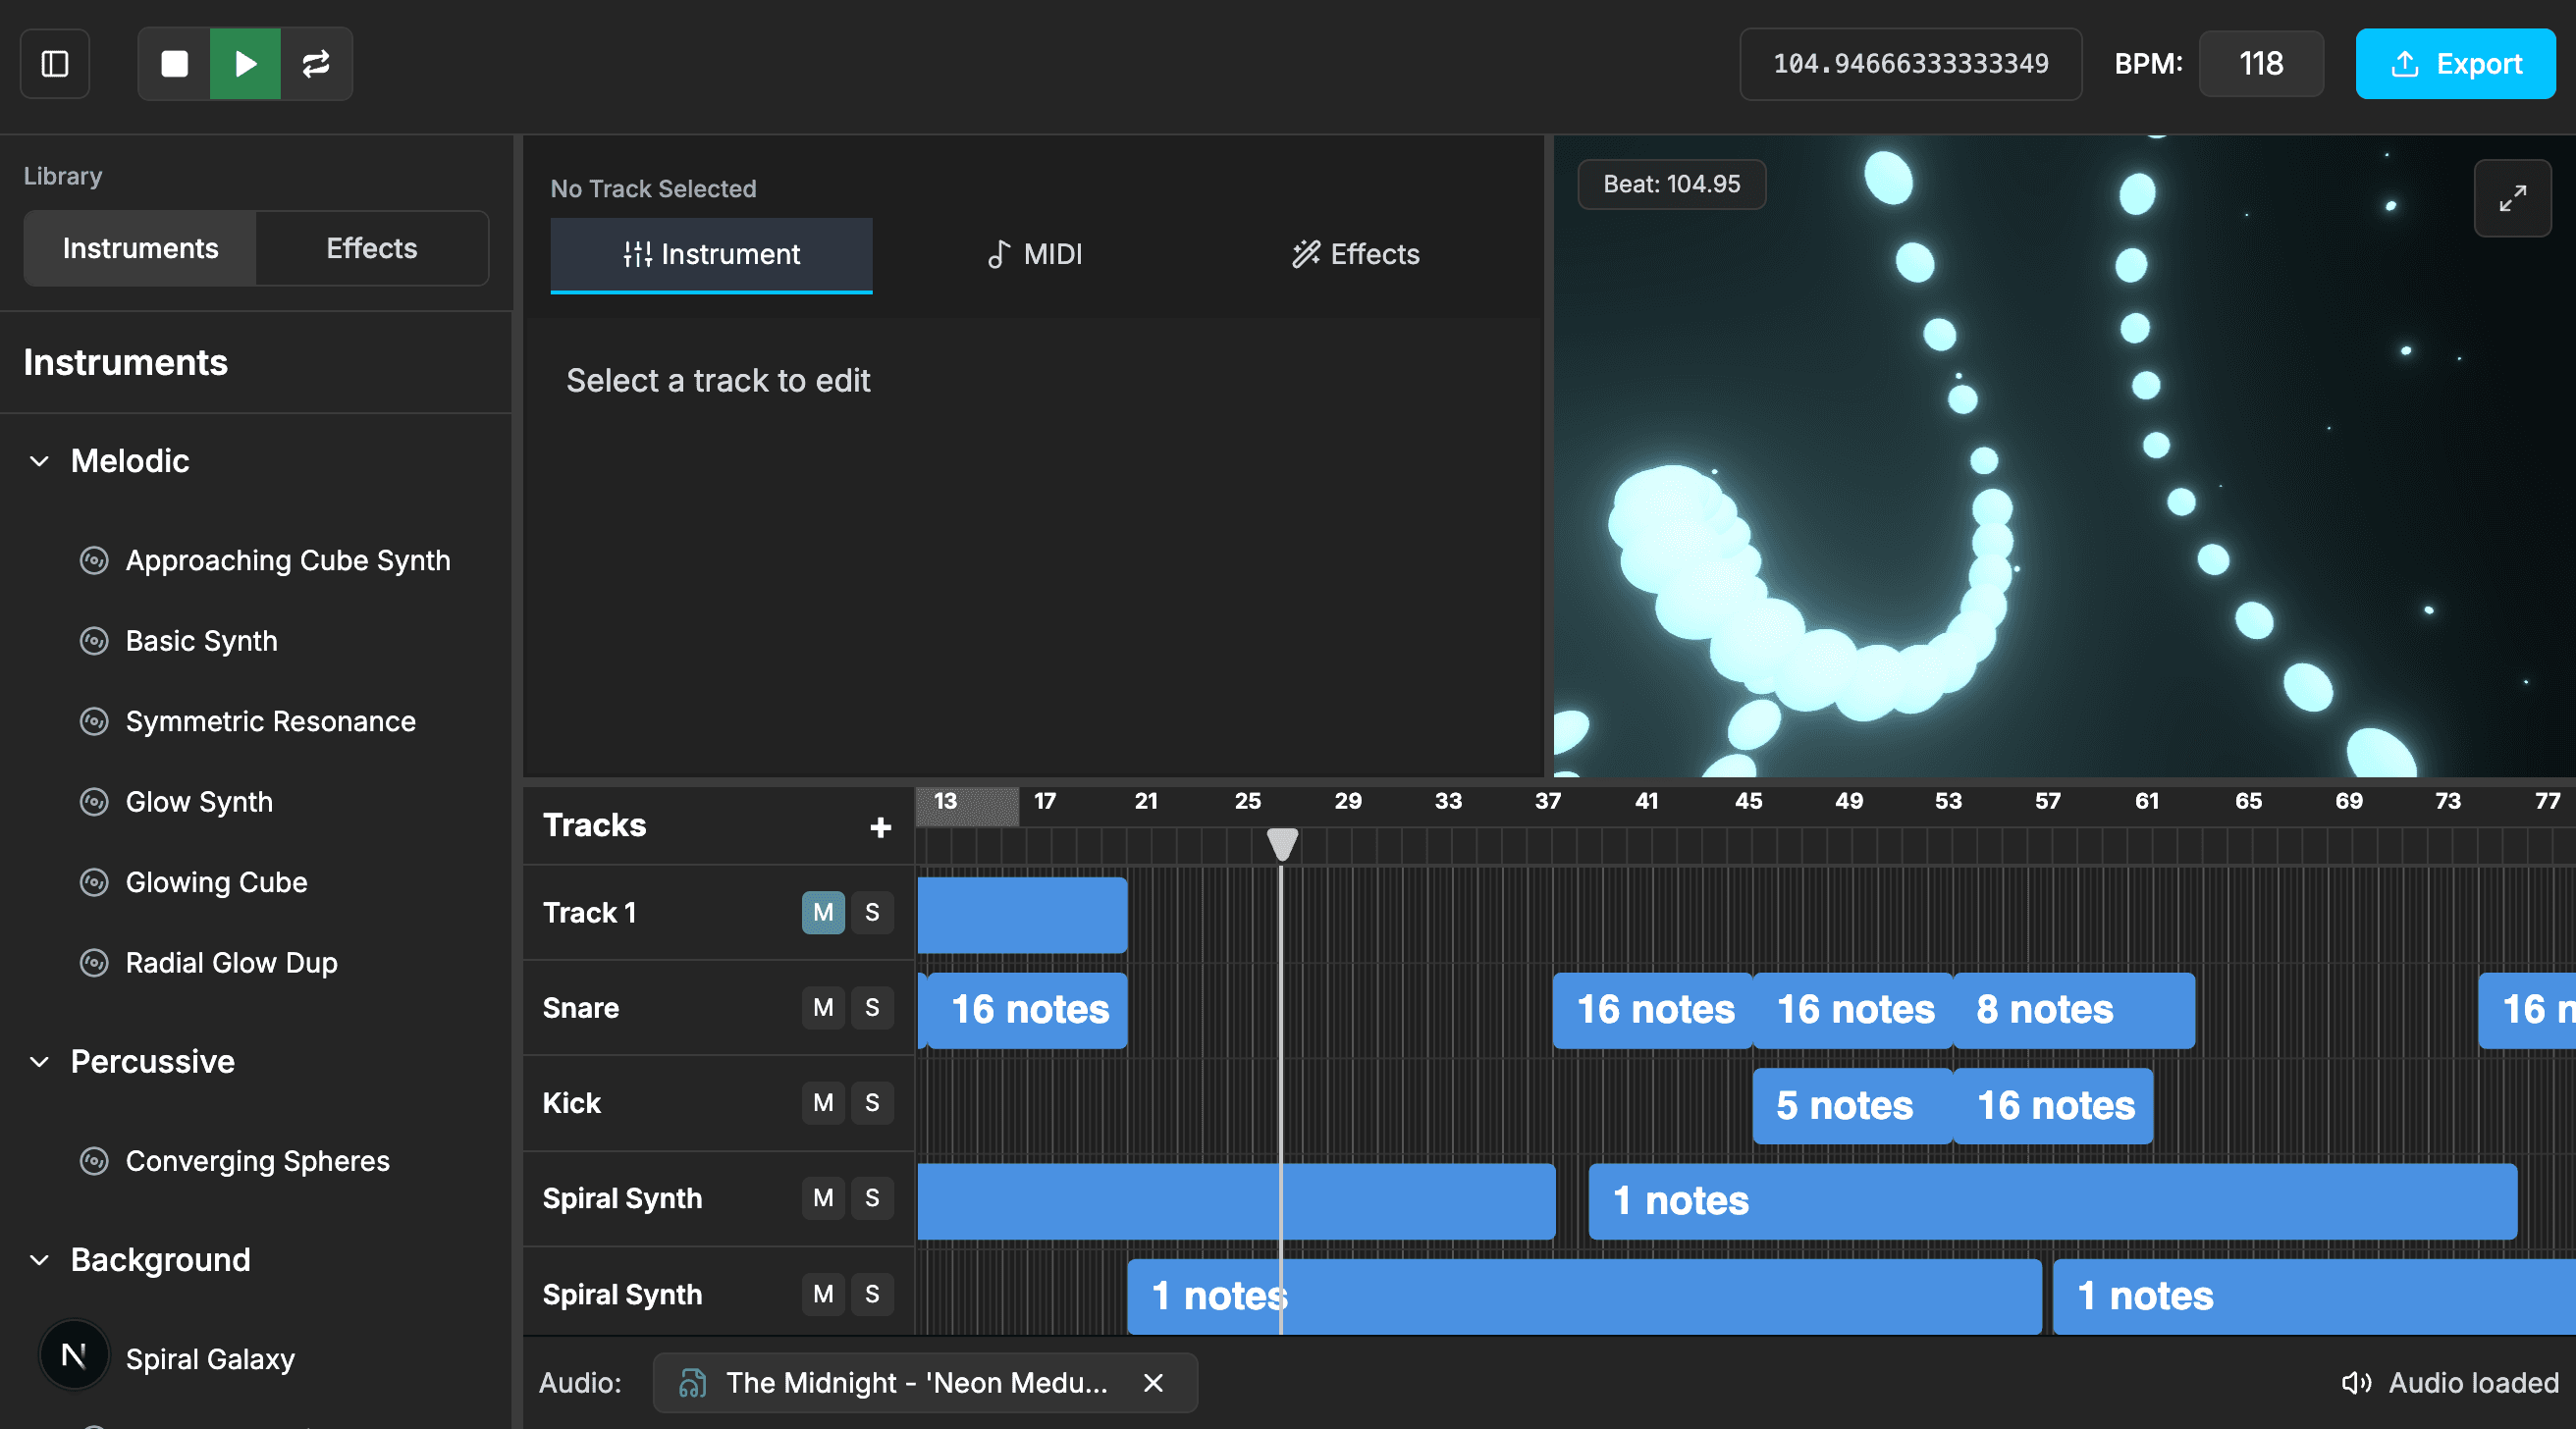Viewport: 2576px width, 1429px height.
Task: Add a new track with plus icon
Action: [880, 827]
